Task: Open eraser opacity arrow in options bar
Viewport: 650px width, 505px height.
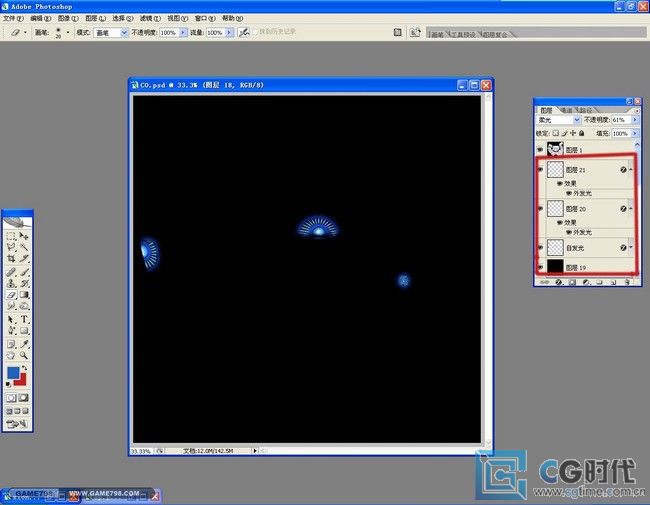Action: point(183,33)
